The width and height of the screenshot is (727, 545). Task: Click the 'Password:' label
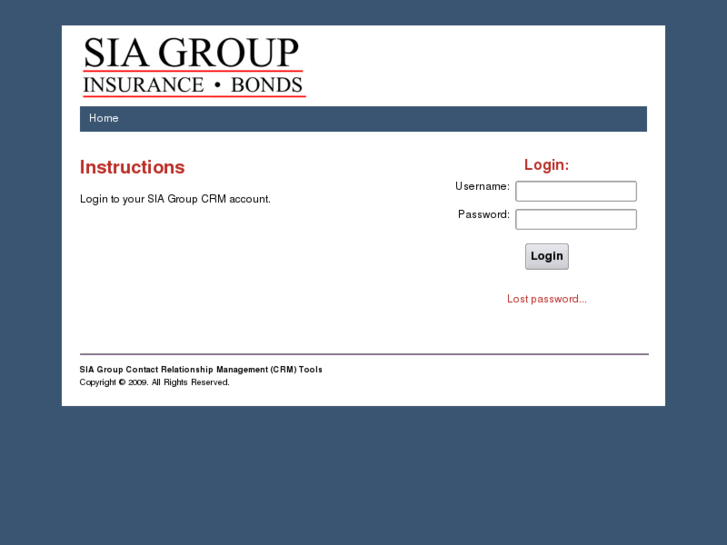pos(484,214)
